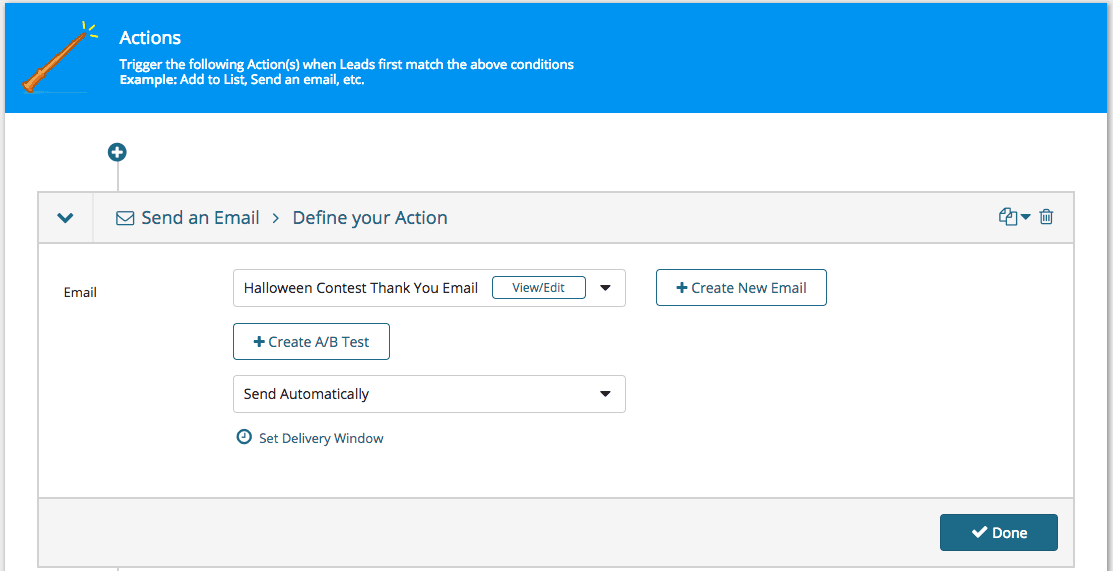Click the clock icon for delivery window

point(244,437)
